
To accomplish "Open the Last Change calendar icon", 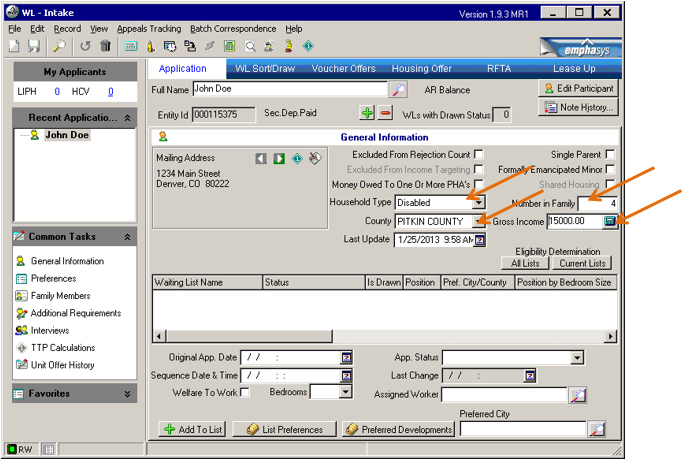I will tap(530, 375).
